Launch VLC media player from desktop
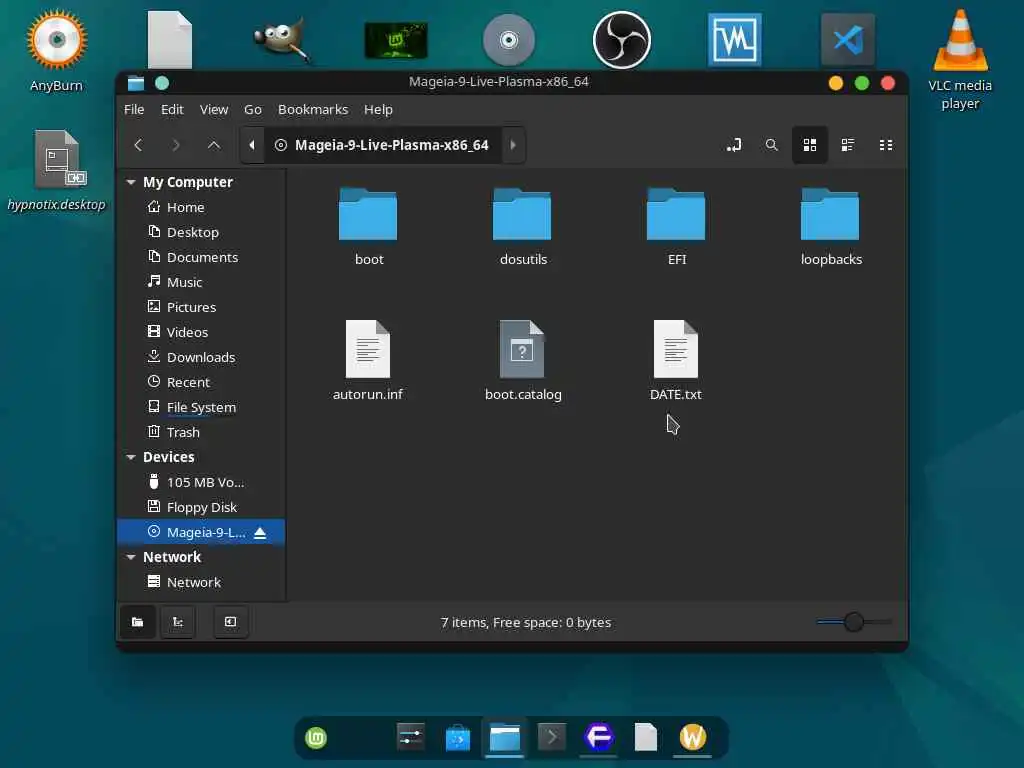The height and width of the screenshot is (768, 1024). 960,59
